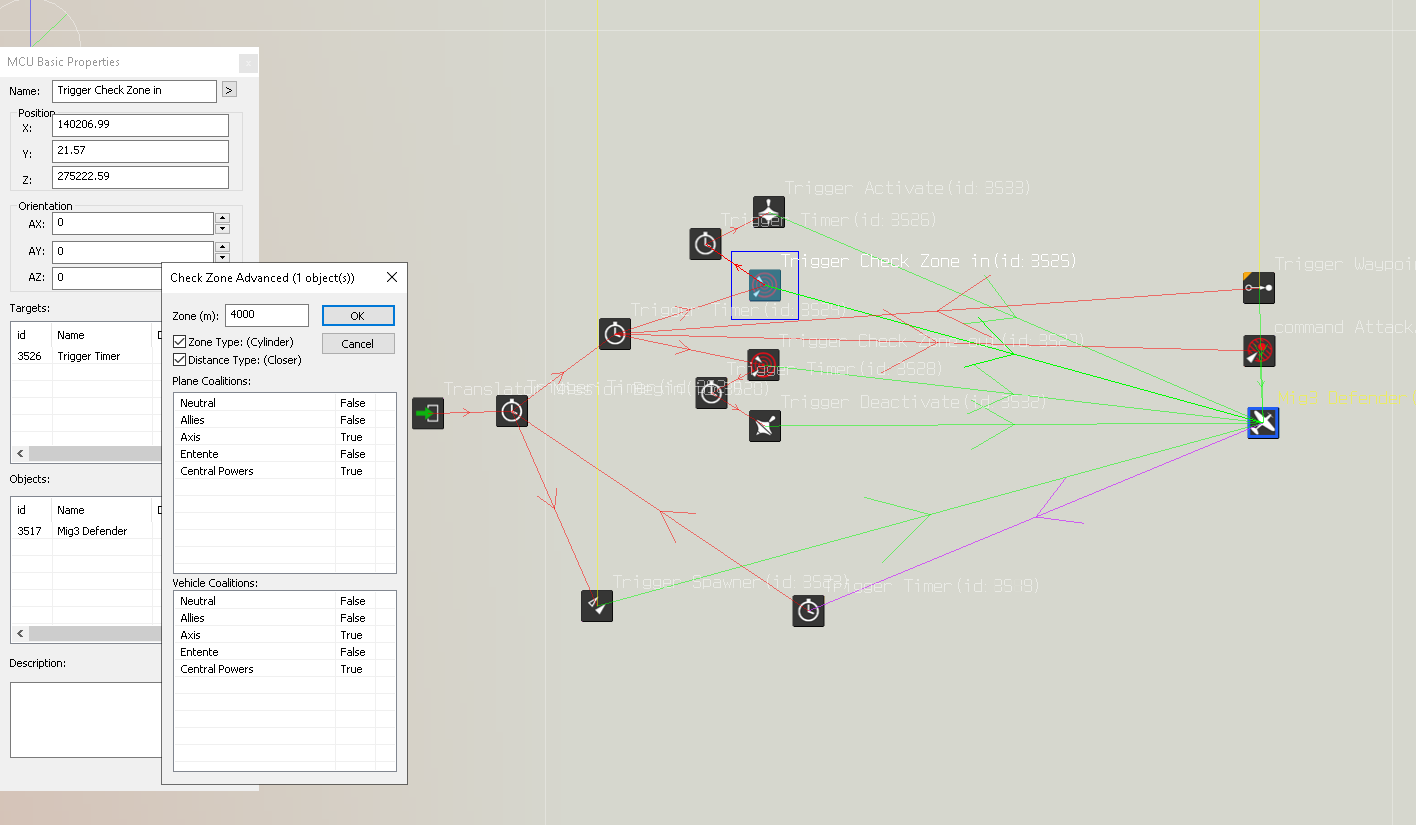This screenshot has height=825, width=1416.
Task: Select Axis row in Plane Coalitions
Action: 285,437
